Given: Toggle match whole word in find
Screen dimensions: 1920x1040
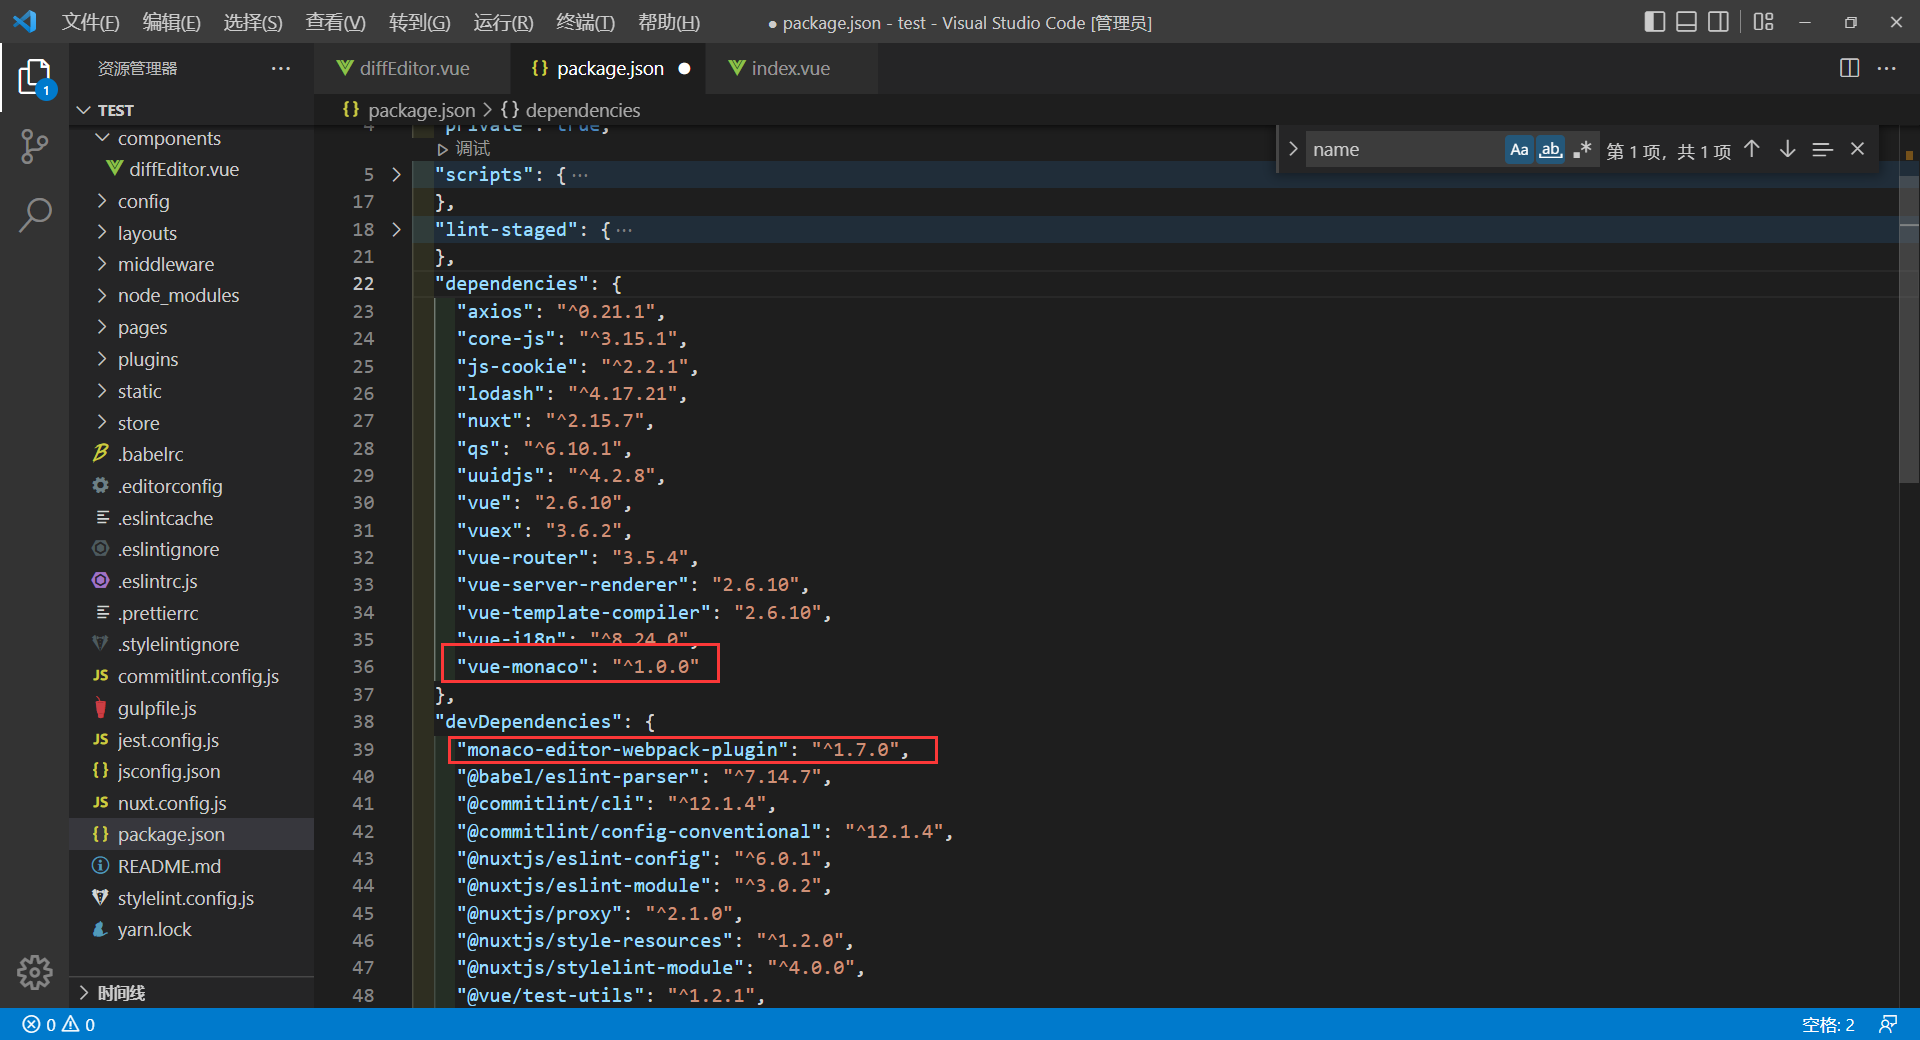Looking at the screenshot, I should tap(1550, 149).
